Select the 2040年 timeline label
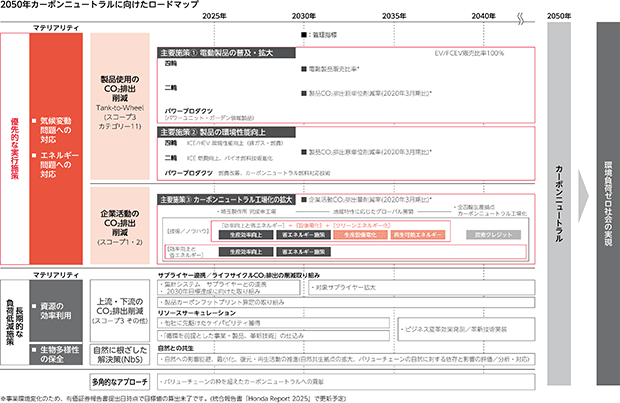Viewport: 620px width, 403px height. tap(483, 16)
